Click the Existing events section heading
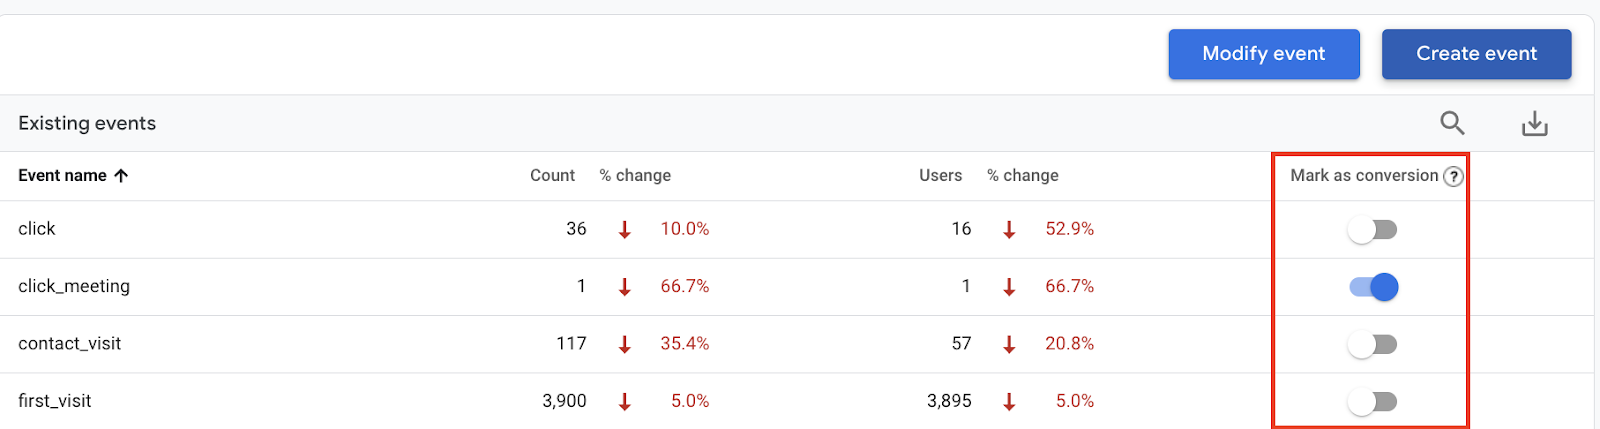Screen dimensions: 1600x429 tap(87, 123)
